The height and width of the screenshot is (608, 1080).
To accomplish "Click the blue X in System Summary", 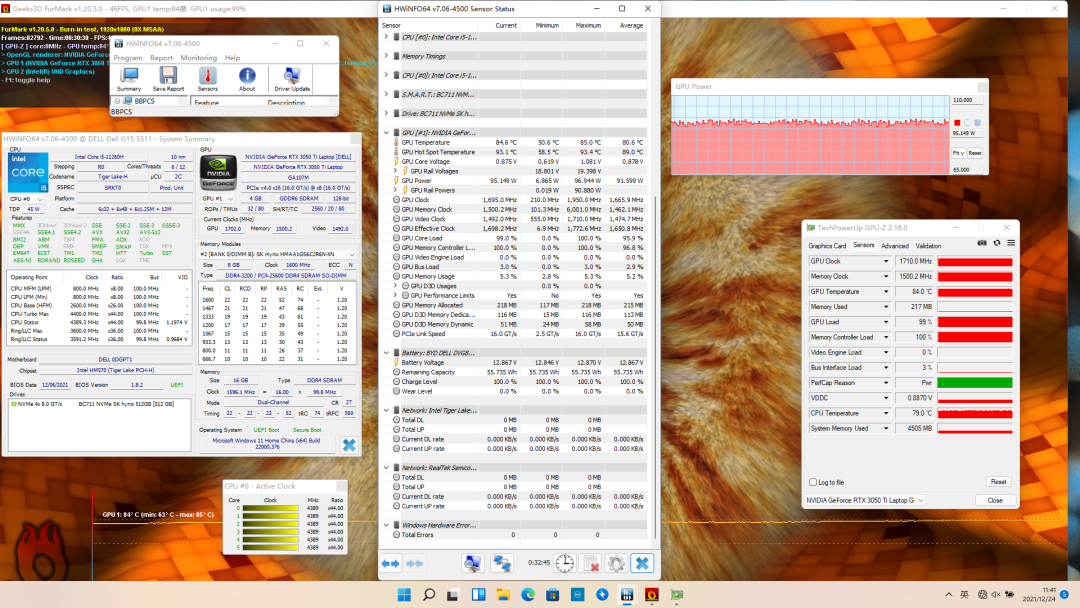I will (349, 445).
